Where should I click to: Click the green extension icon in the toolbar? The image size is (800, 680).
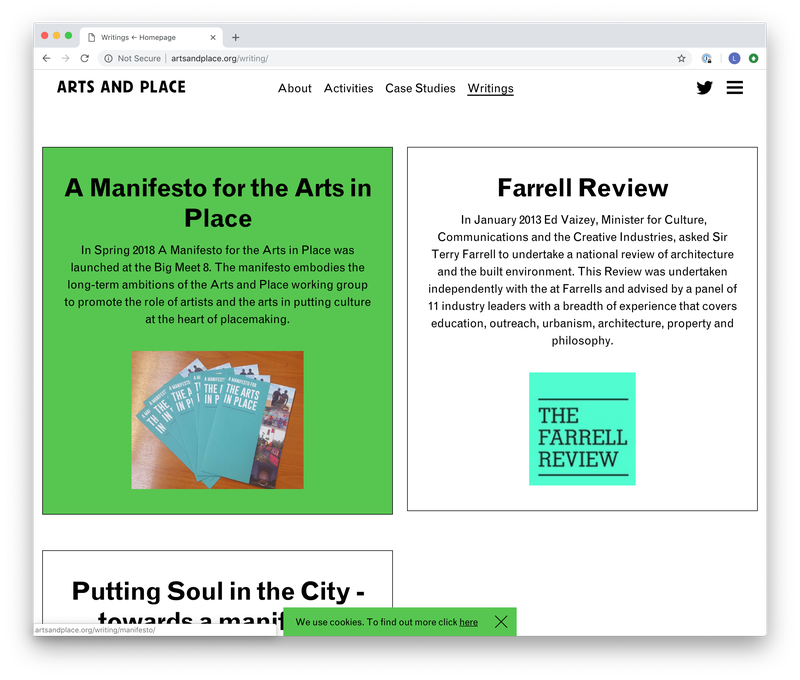[x=754, y=59]
